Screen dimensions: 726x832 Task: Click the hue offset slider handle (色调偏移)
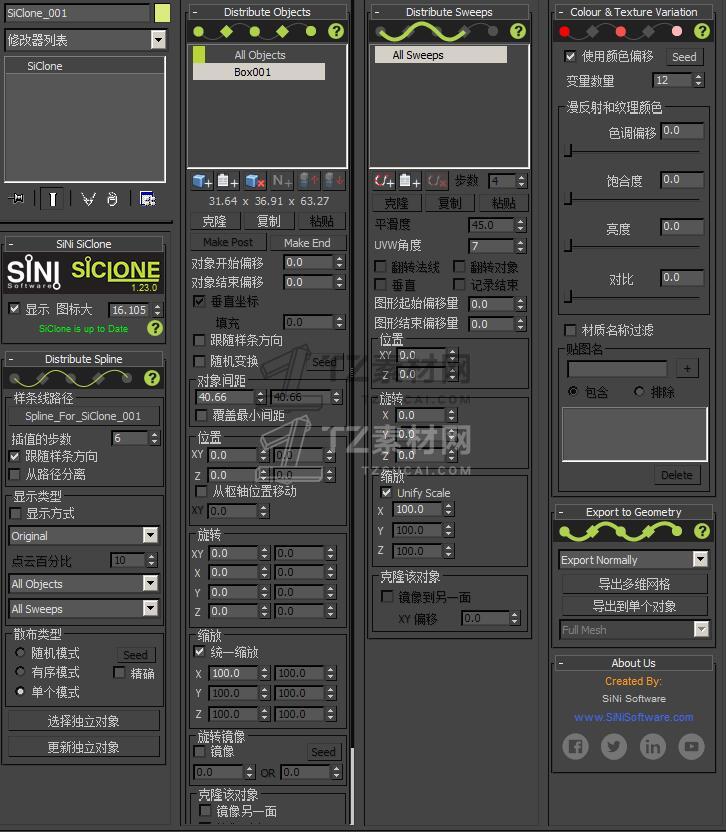568,151
